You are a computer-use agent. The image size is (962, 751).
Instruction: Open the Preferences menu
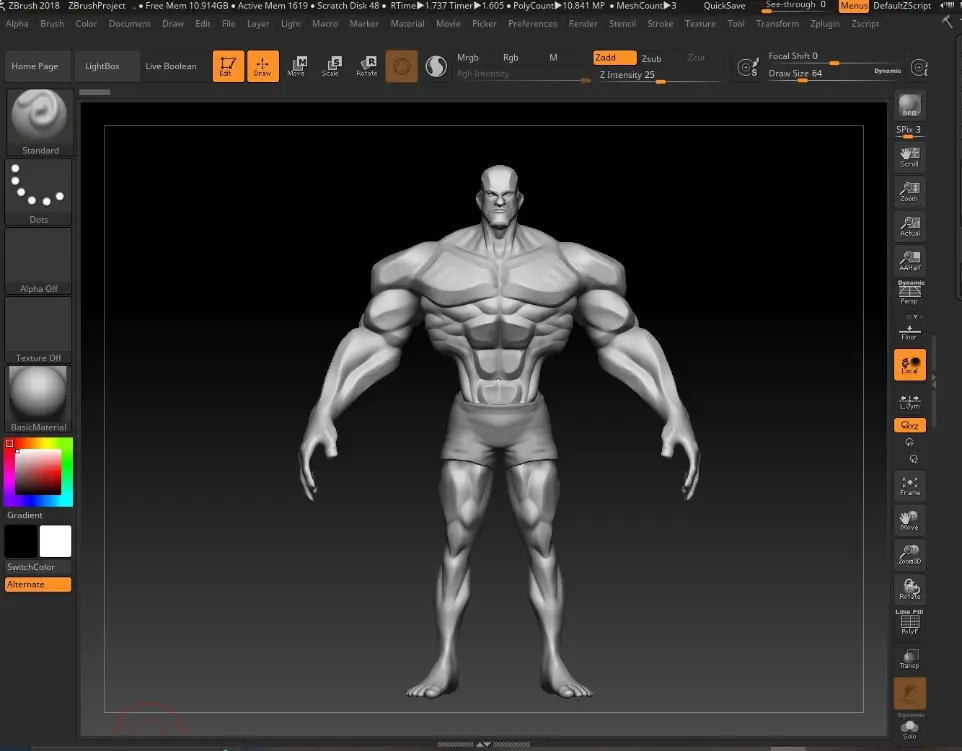(533, 24)
